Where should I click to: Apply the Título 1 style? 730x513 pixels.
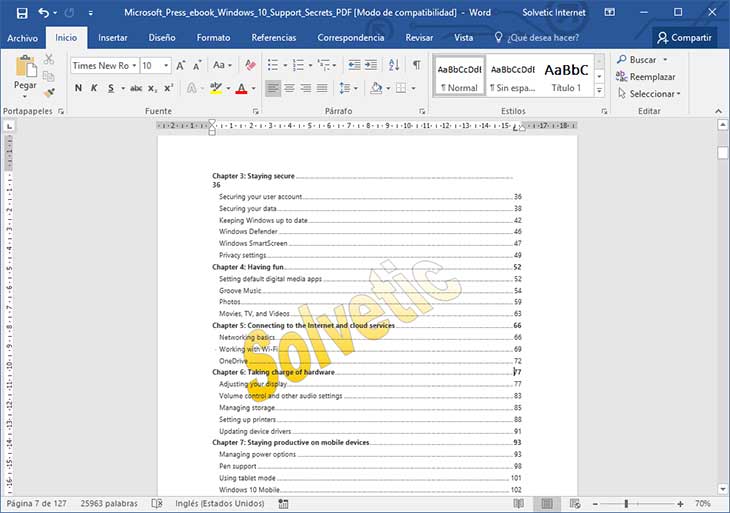click(566, 76)
